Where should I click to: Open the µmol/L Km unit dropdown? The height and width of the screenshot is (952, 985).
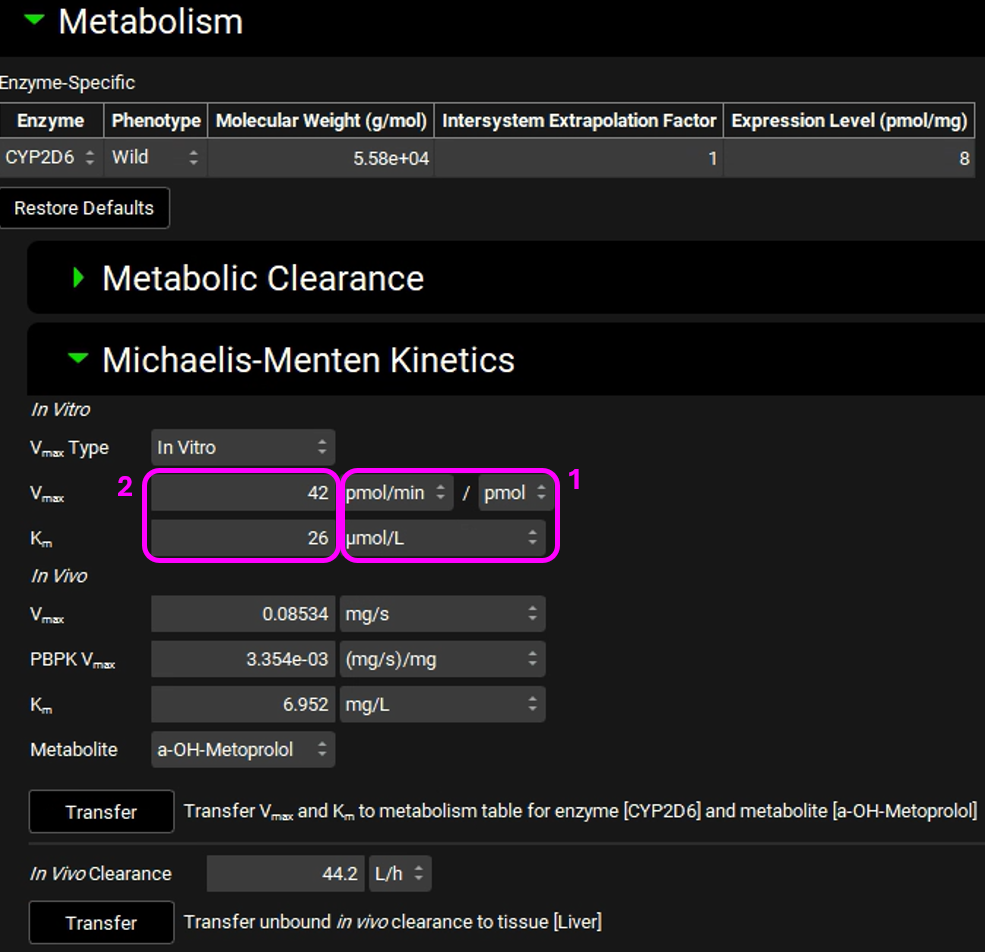[443, 538]
